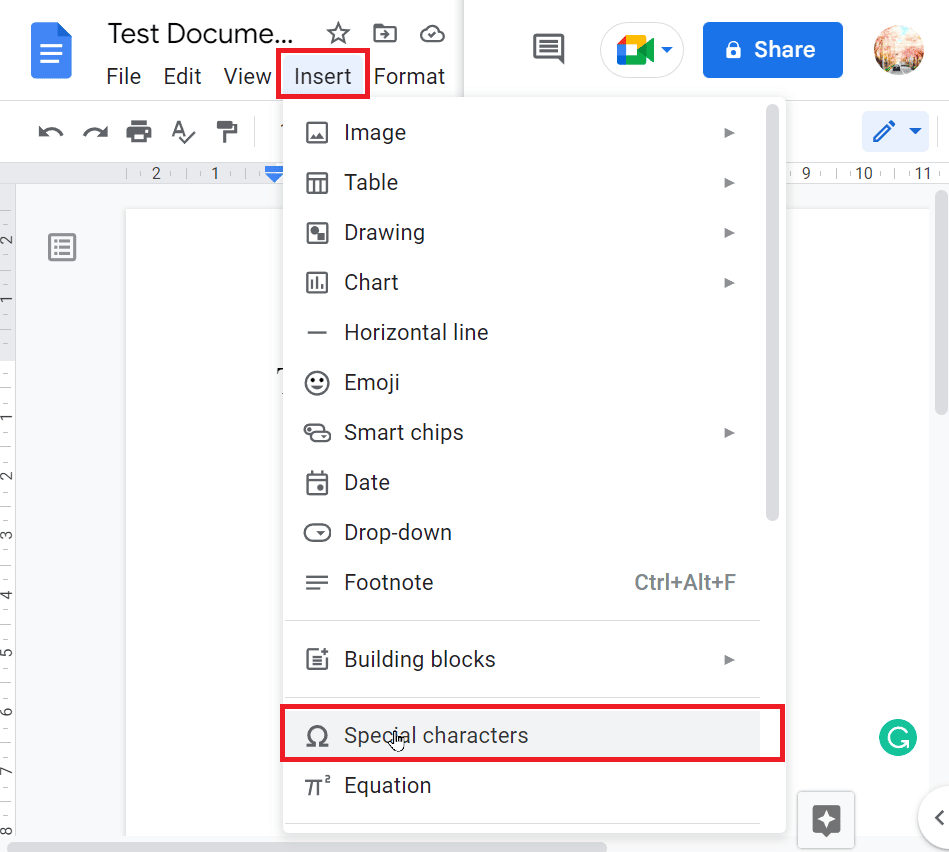Choose Building blocks menu item

click(522, 659)
